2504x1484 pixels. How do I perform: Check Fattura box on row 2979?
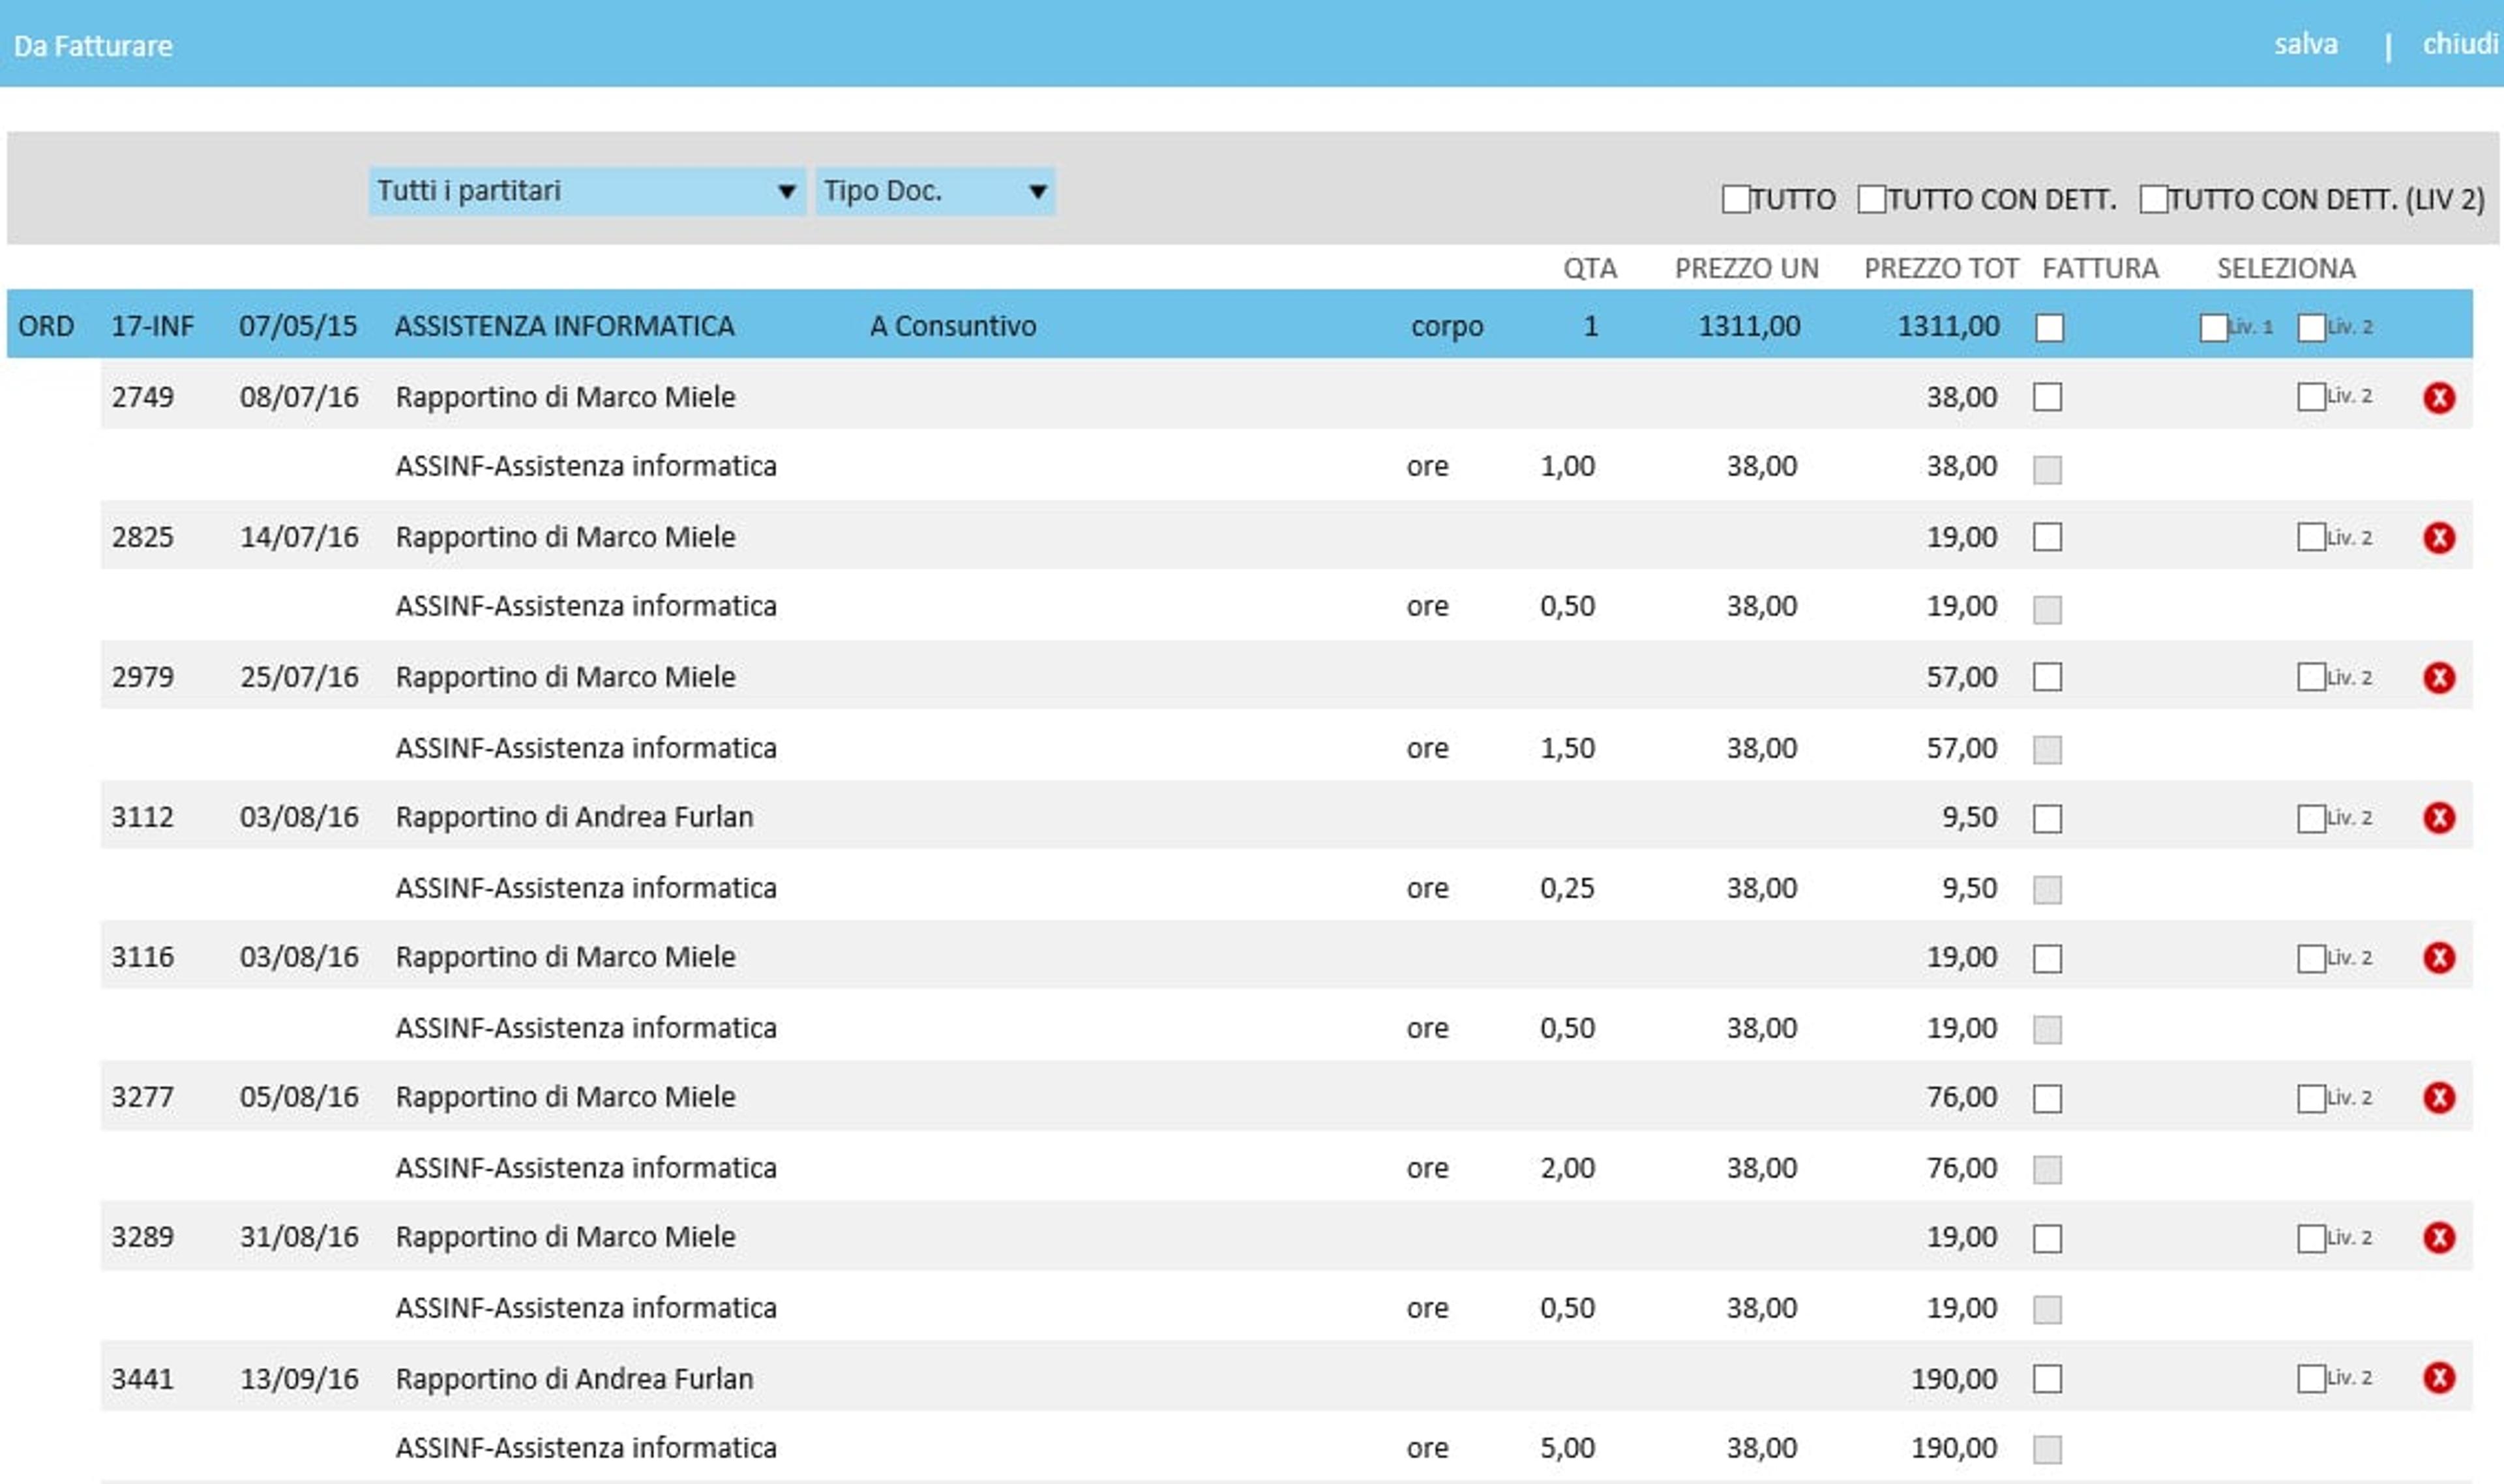(x=2048, y=677)
